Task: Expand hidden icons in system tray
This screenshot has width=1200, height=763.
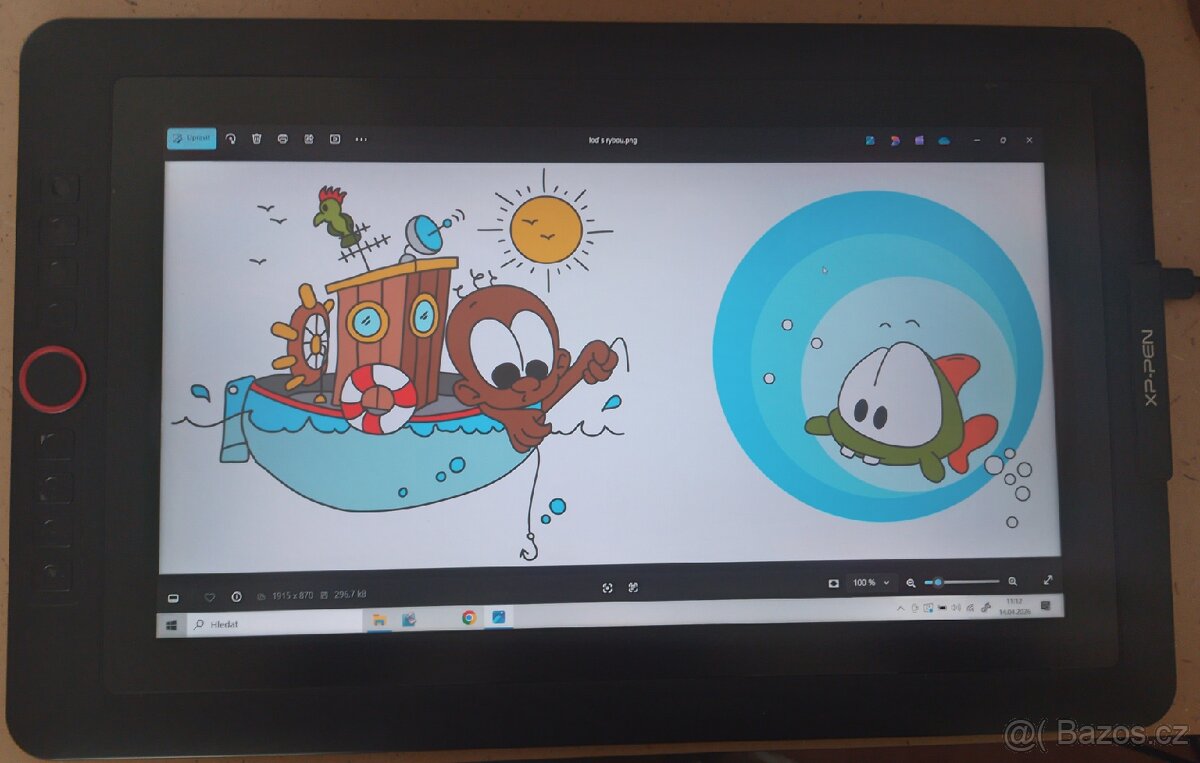Action: point(900,609)
